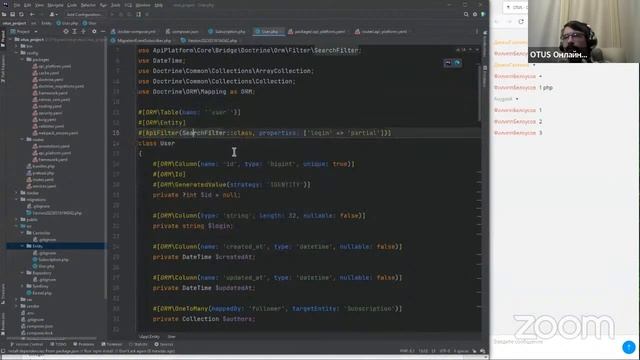Click the editor tabs overflow menu
This screenshot has height=360, width=640.
tap(476, 31)
